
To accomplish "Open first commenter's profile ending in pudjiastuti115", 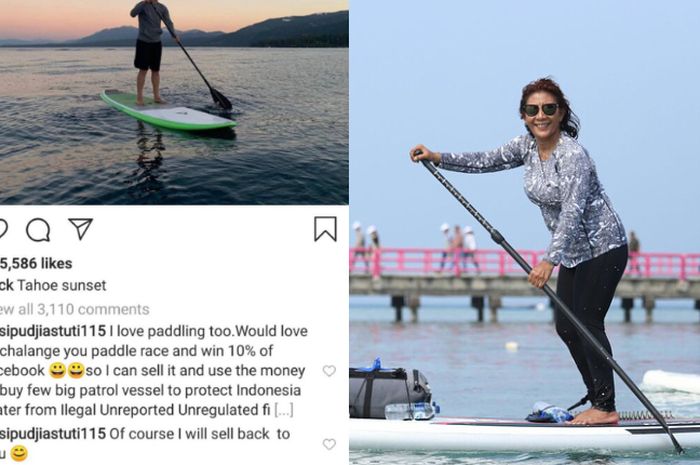I will pyautogui.click(x=53, y=331).
